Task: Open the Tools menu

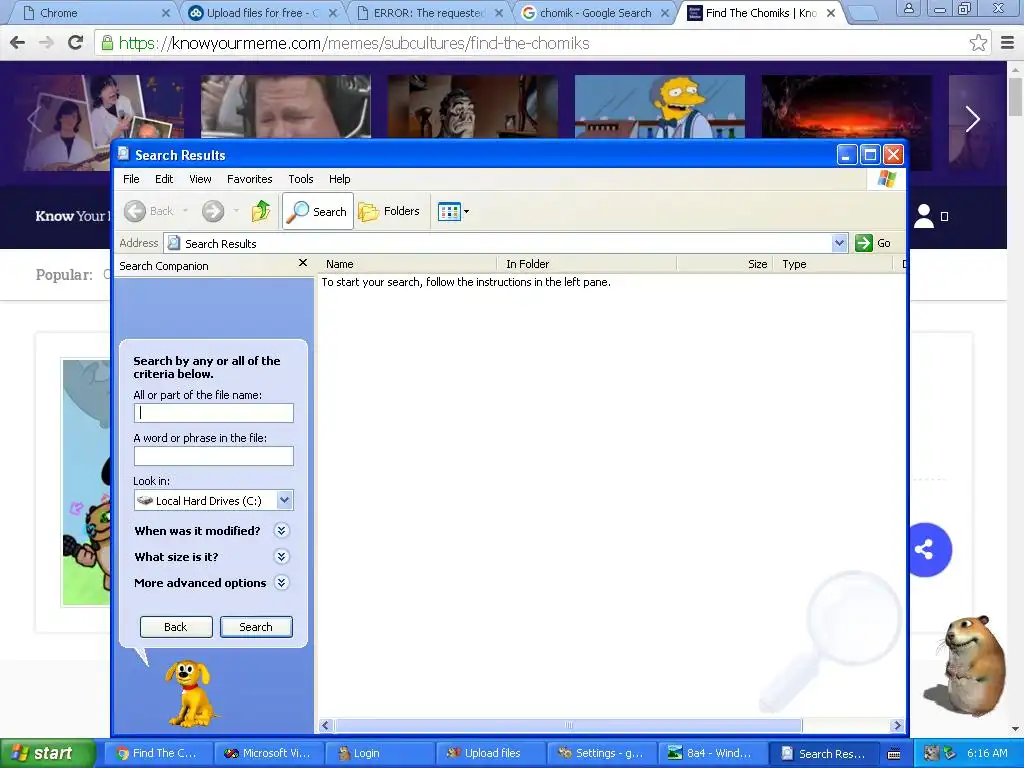Action: coord(301,179)
